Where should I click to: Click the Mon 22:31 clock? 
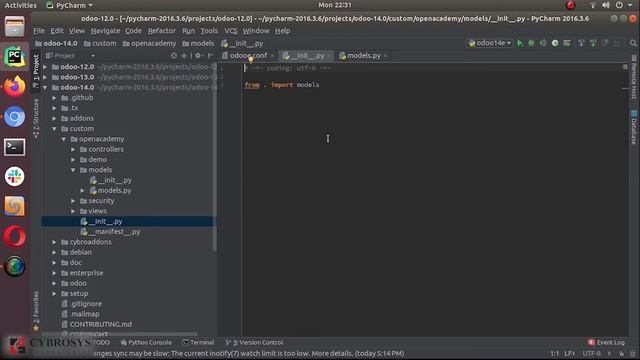[x=335, y=5]
